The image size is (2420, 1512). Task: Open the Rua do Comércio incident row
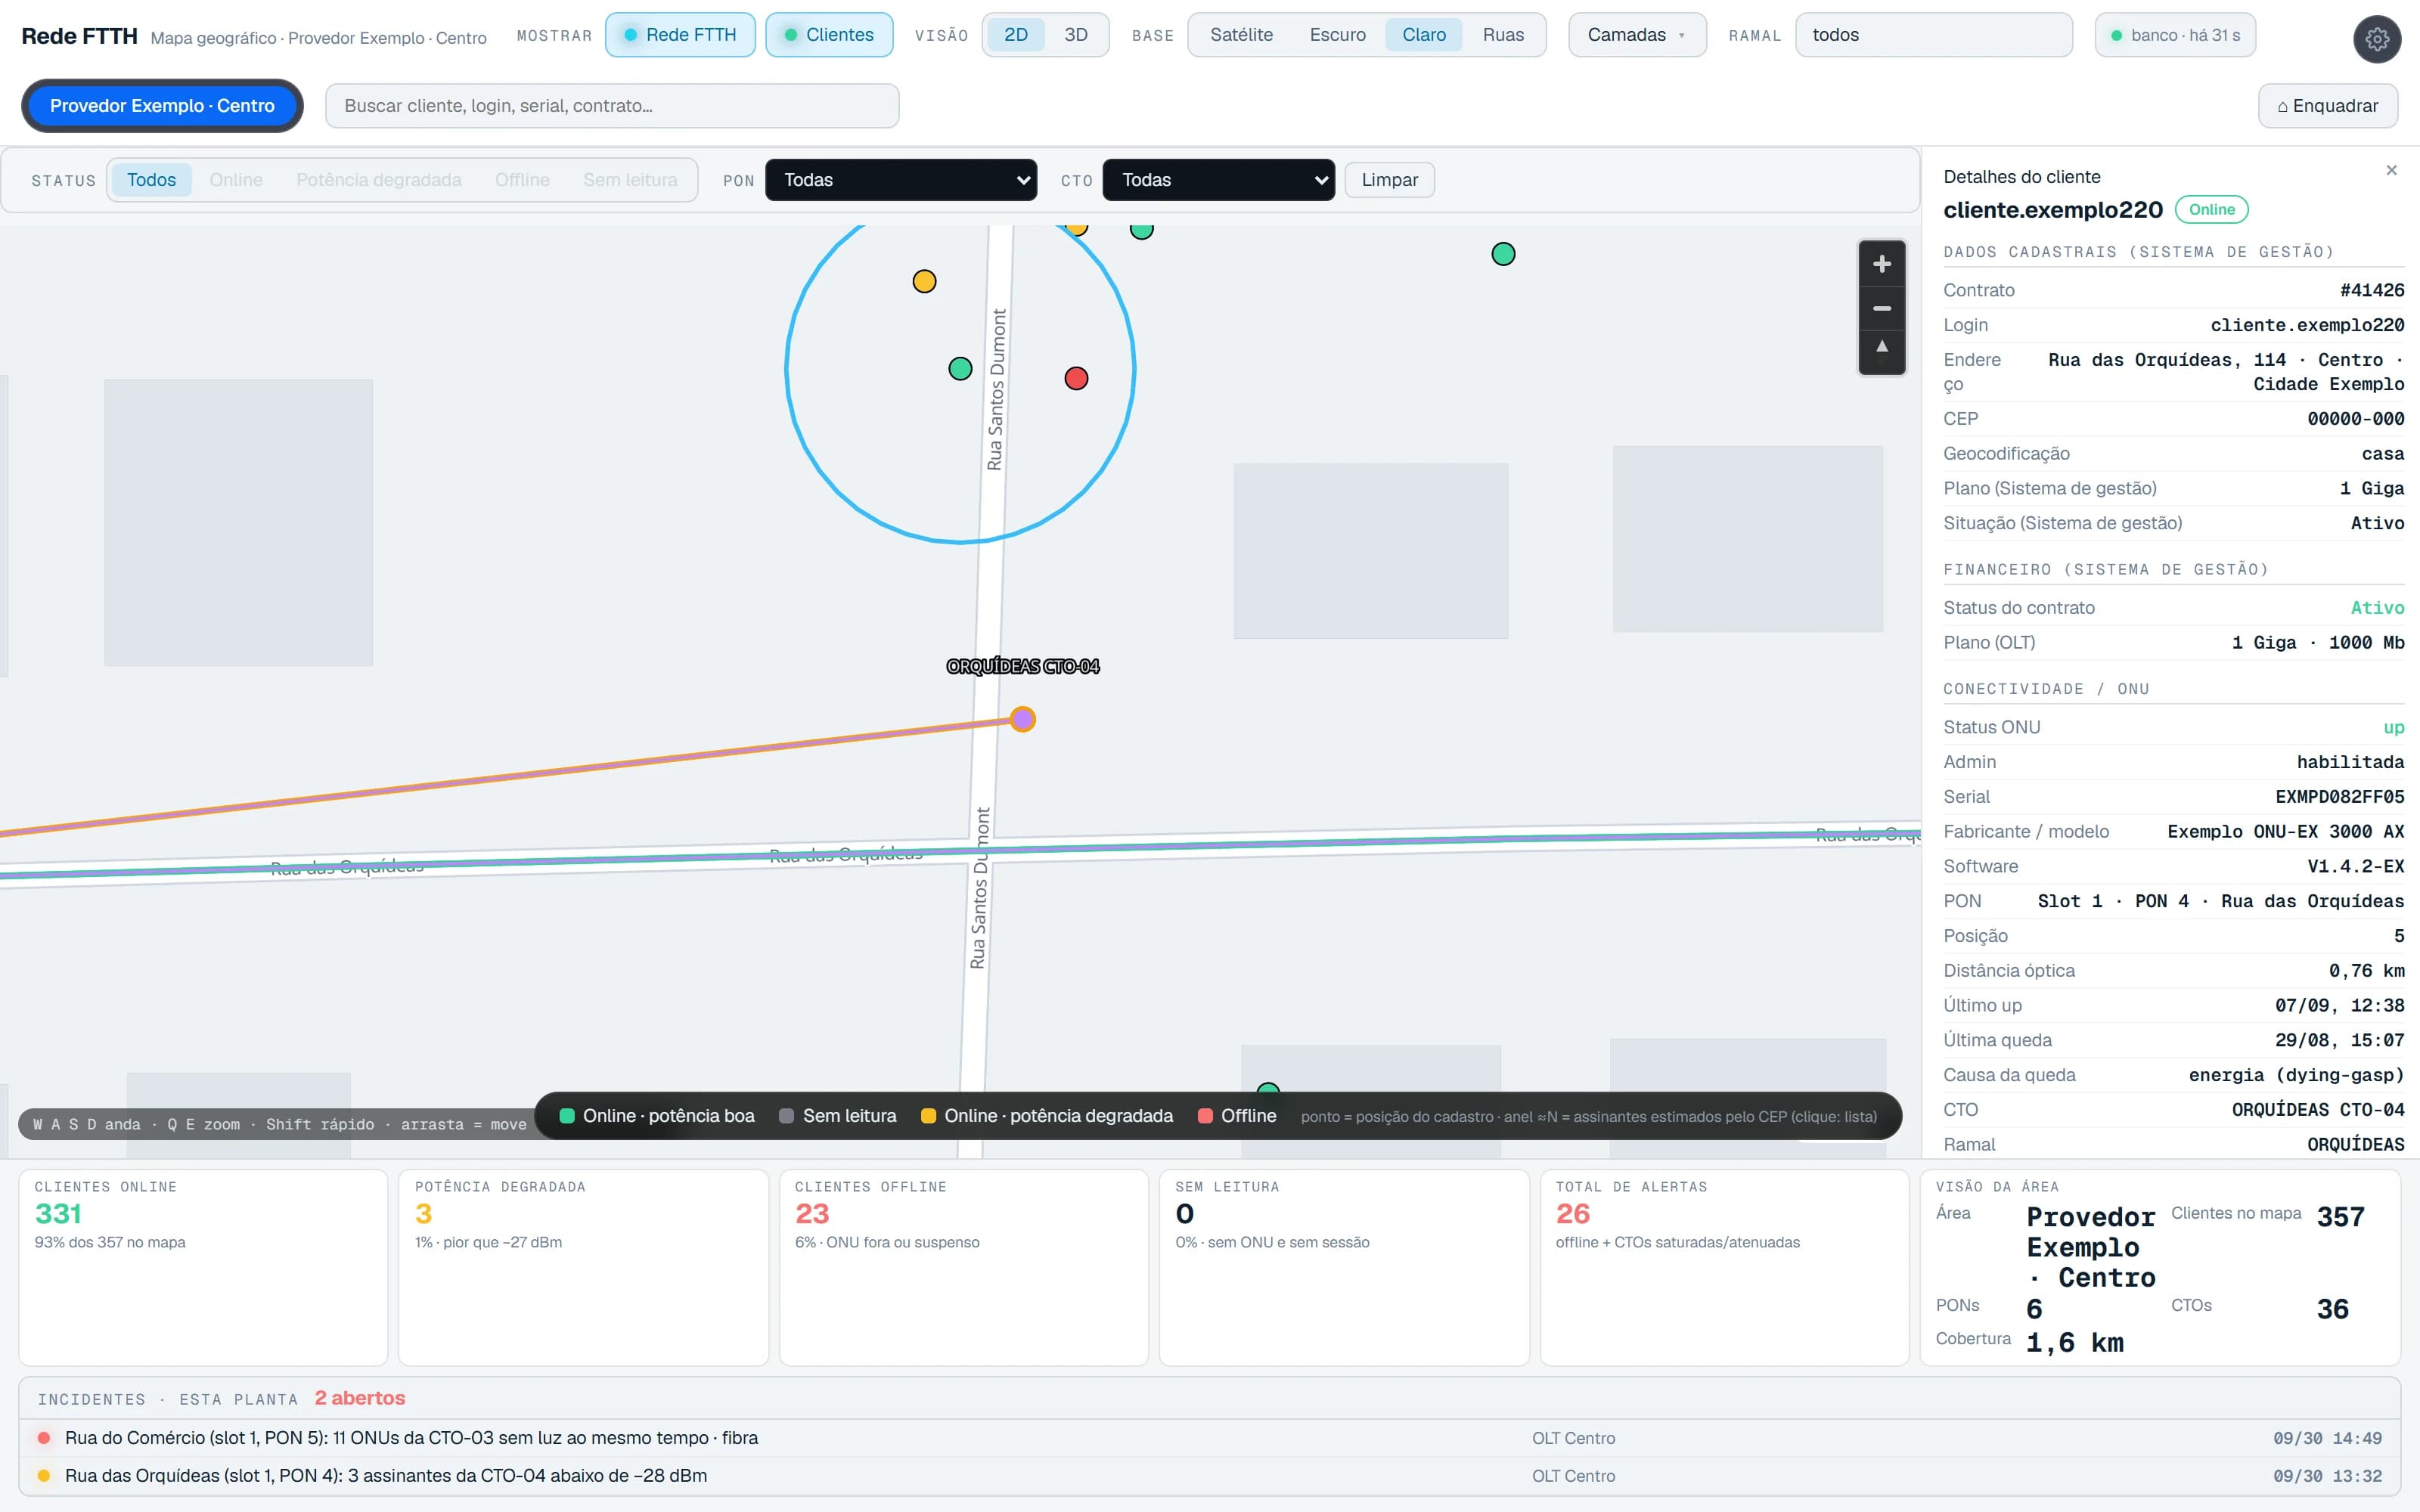coord(1209,1438)
